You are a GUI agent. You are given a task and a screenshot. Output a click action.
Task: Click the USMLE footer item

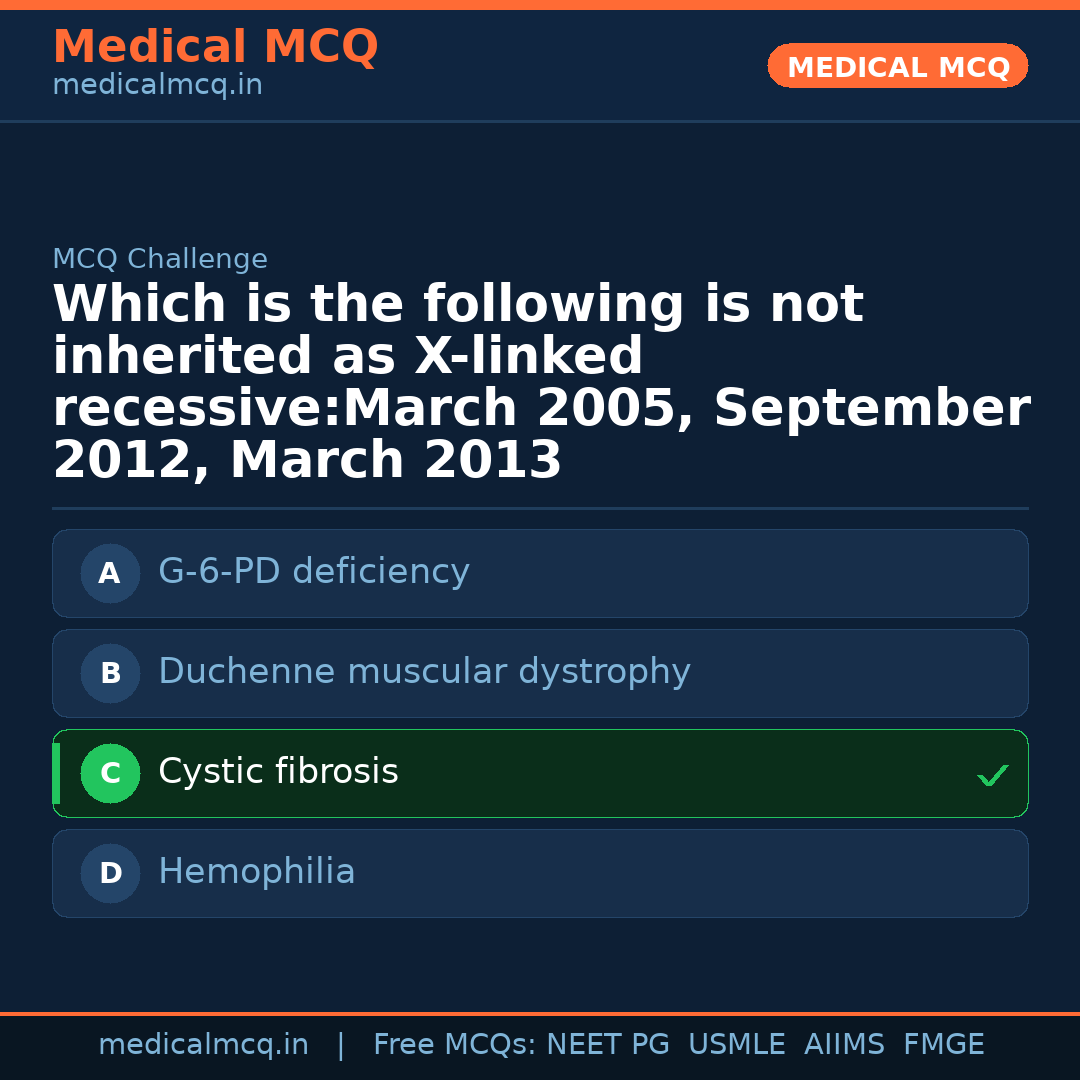(x=737, y=1043)
